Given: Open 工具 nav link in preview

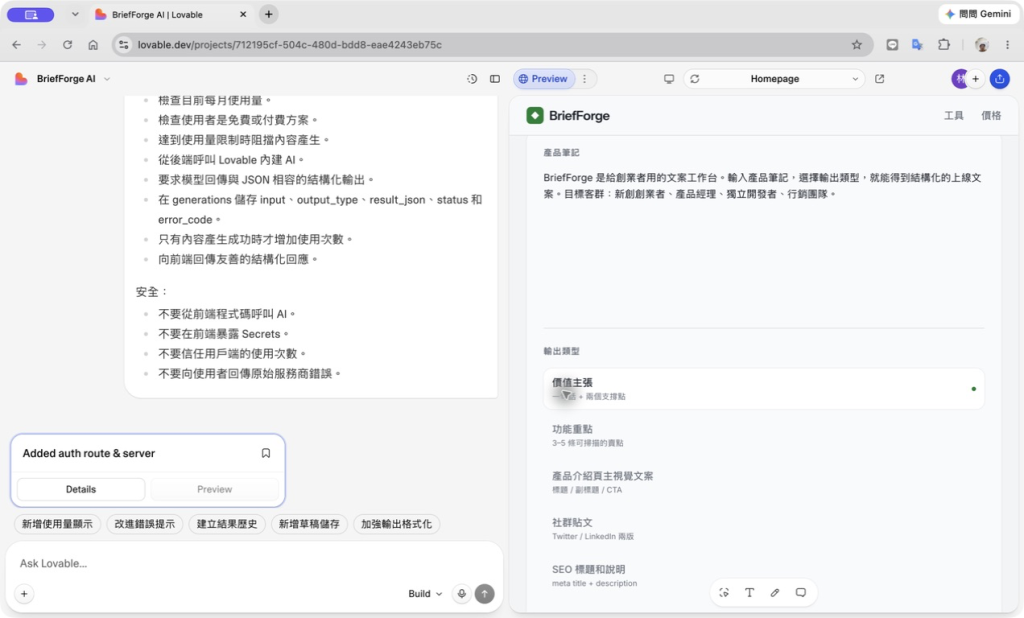Looking at the screenshot, I should [x=953, y=116].
